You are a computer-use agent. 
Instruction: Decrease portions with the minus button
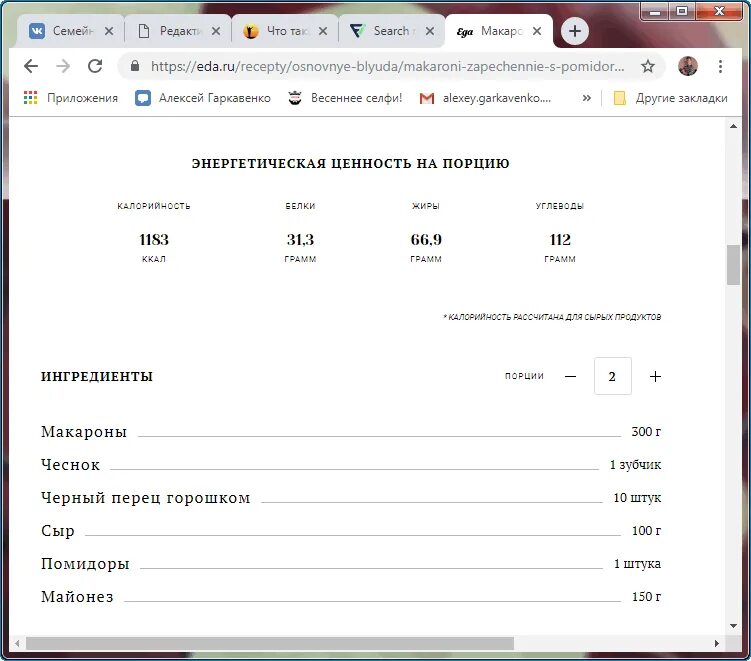point(570,376)
